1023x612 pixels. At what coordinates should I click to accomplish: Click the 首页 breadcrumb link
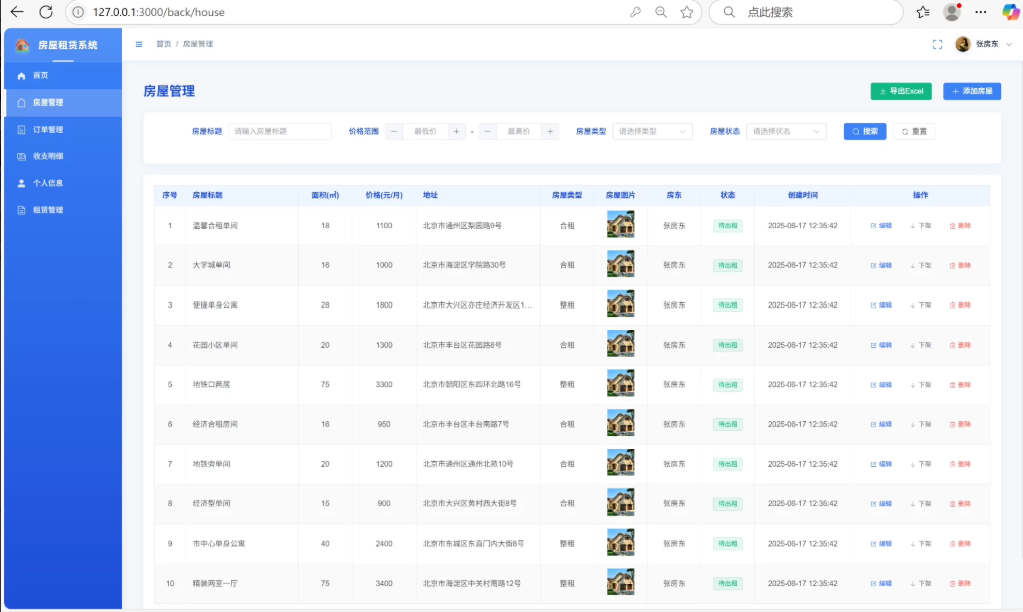163,44
